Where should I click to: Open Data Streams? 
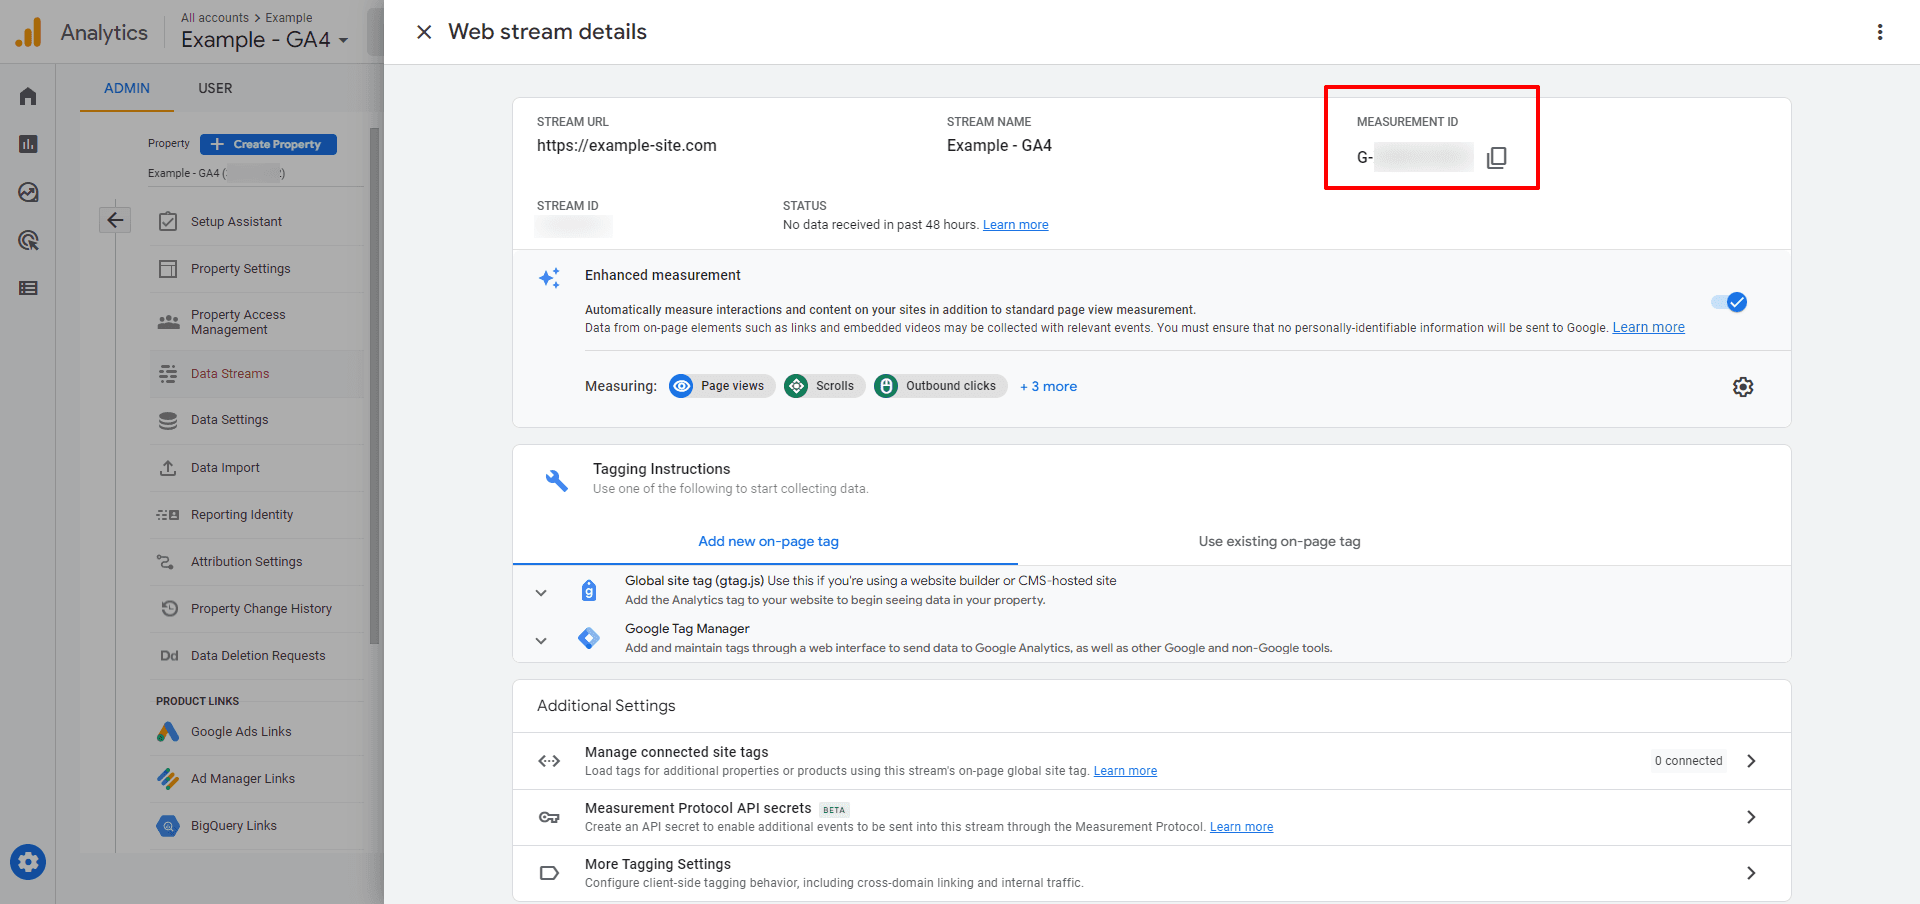tap(257, 374)
